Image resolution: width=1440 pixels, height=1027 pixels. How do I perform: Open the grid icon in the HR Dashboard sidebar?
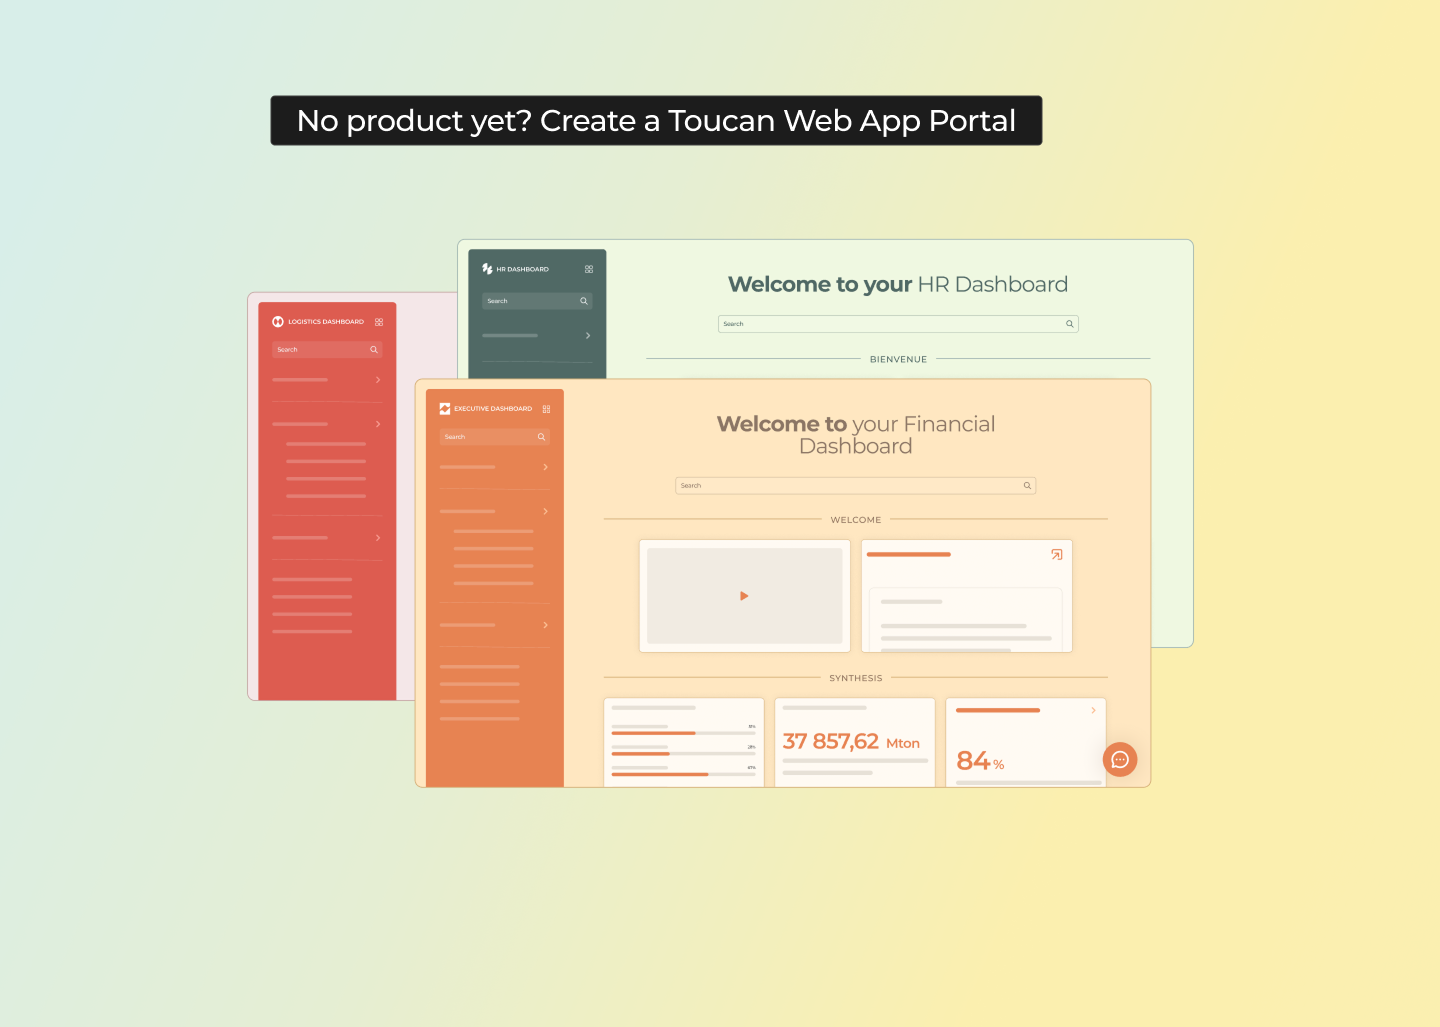[589, 269]
